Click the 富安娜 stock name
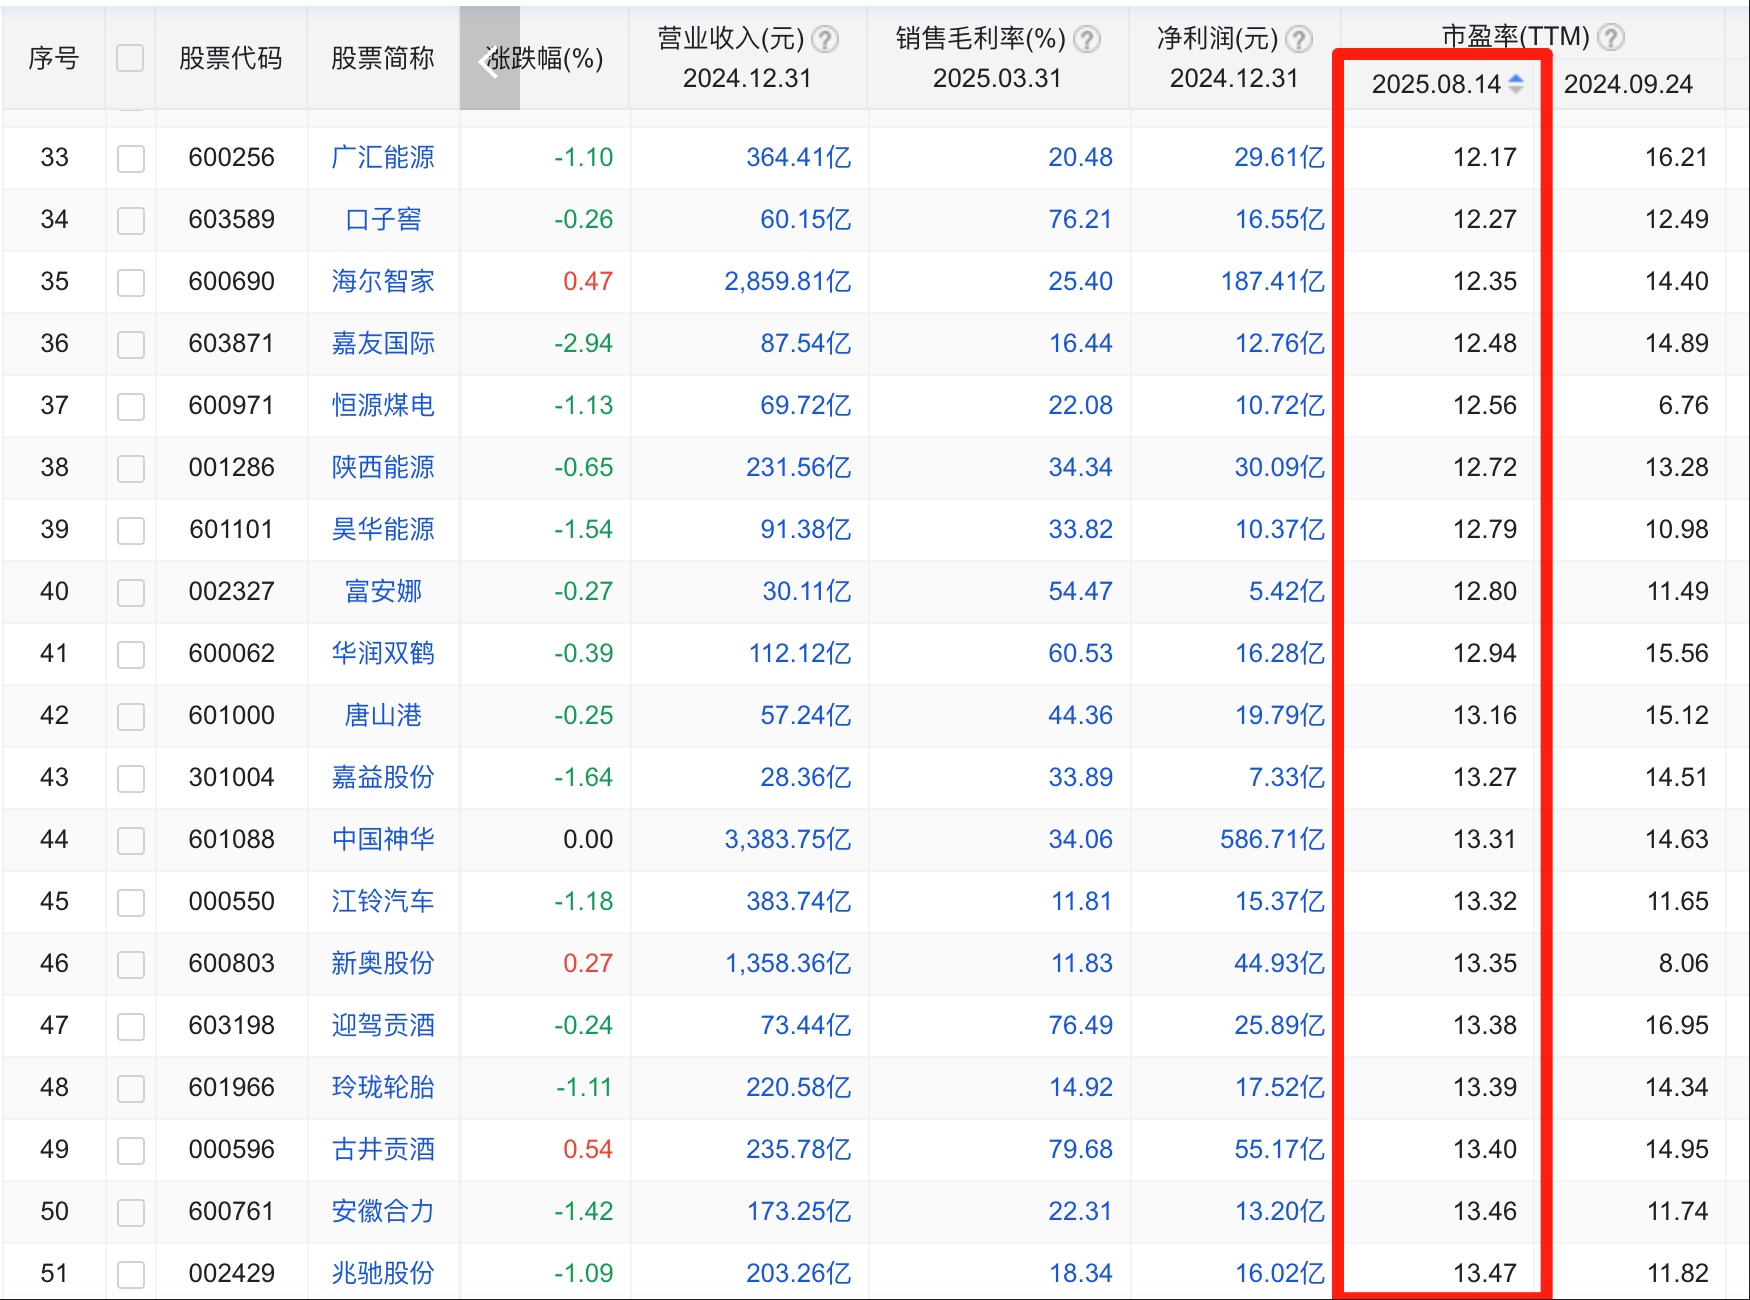Screen dimensions: 1750x1300 point(383,591)
